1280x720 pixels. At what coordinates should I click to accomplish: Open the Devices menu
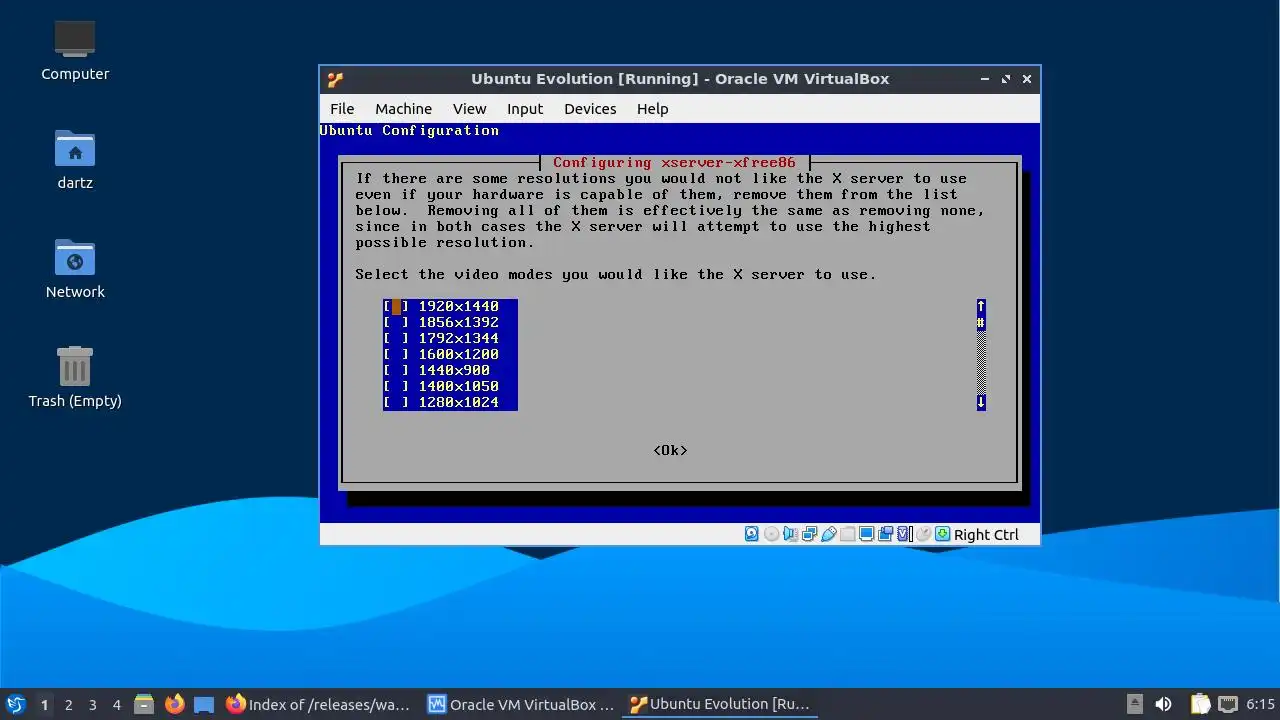pyautogui.click(x=590, y=109)
